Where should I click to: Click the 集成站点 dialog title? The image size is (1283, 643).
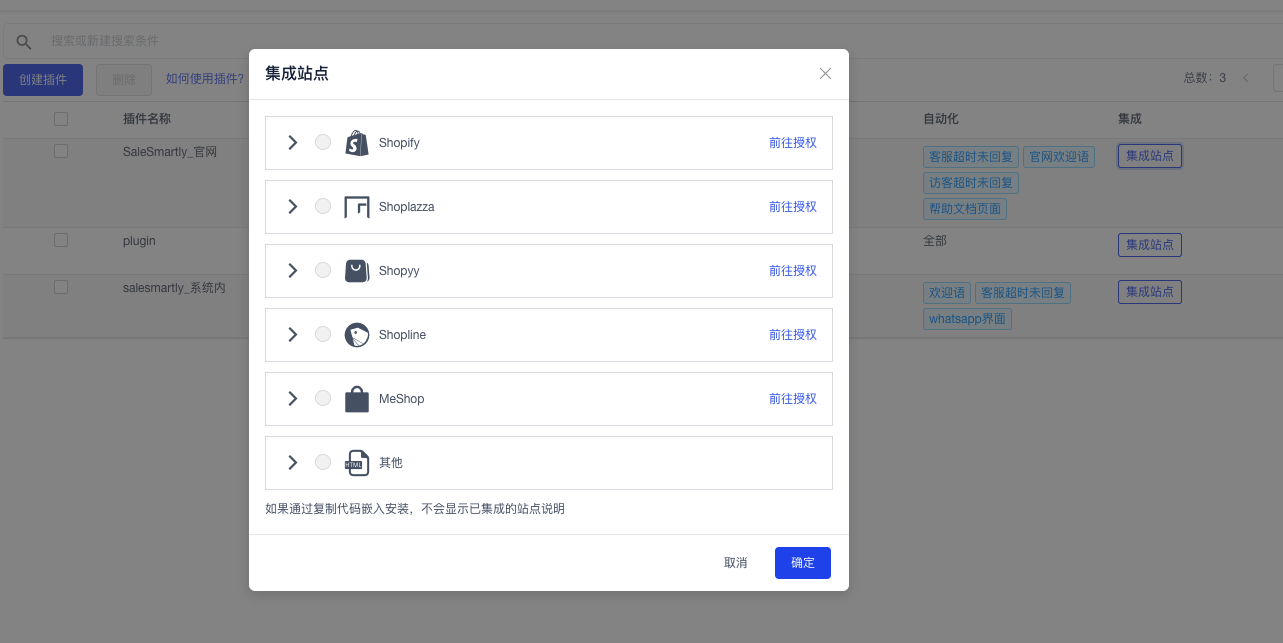[x=297, y=73]
